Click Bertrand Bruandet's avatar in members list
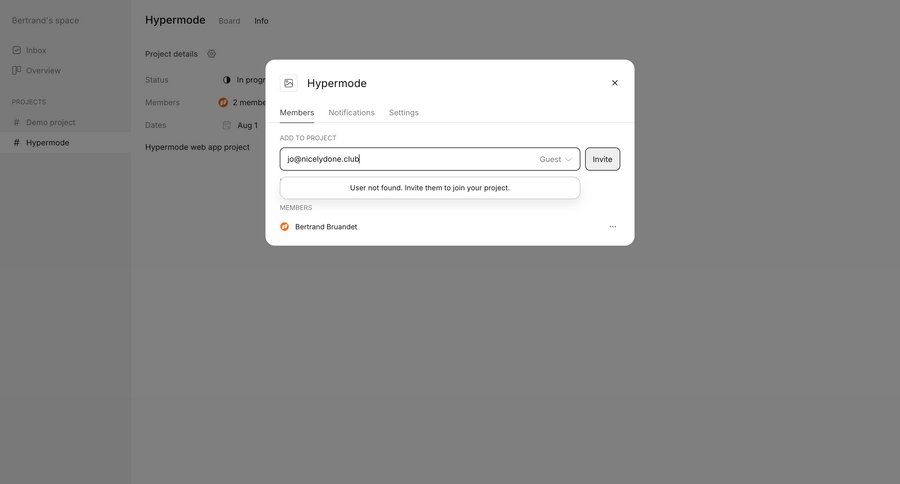This screenshot has width=900, height=484. (x=285, y=227)
